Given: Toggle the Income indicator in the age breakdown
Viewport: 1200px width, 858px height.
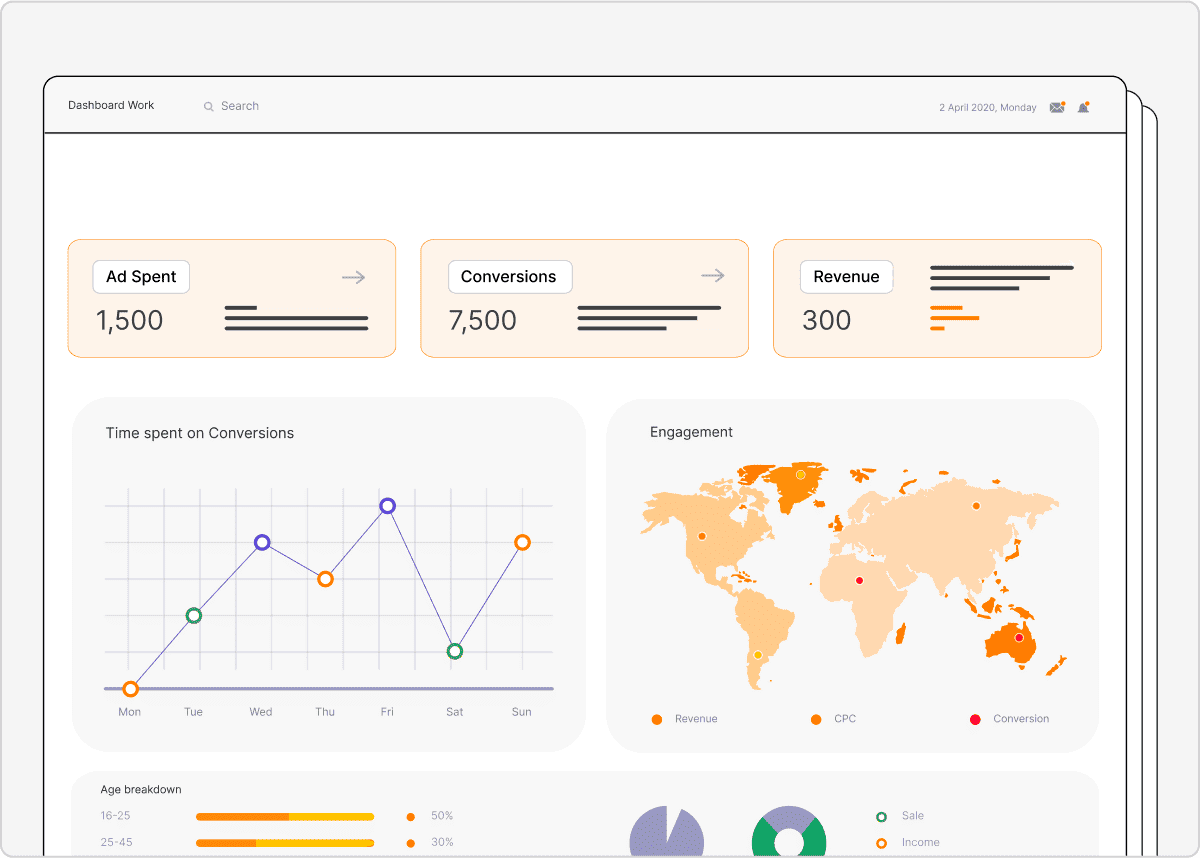Looking at the screenshot, I should [x=881, y=842].
